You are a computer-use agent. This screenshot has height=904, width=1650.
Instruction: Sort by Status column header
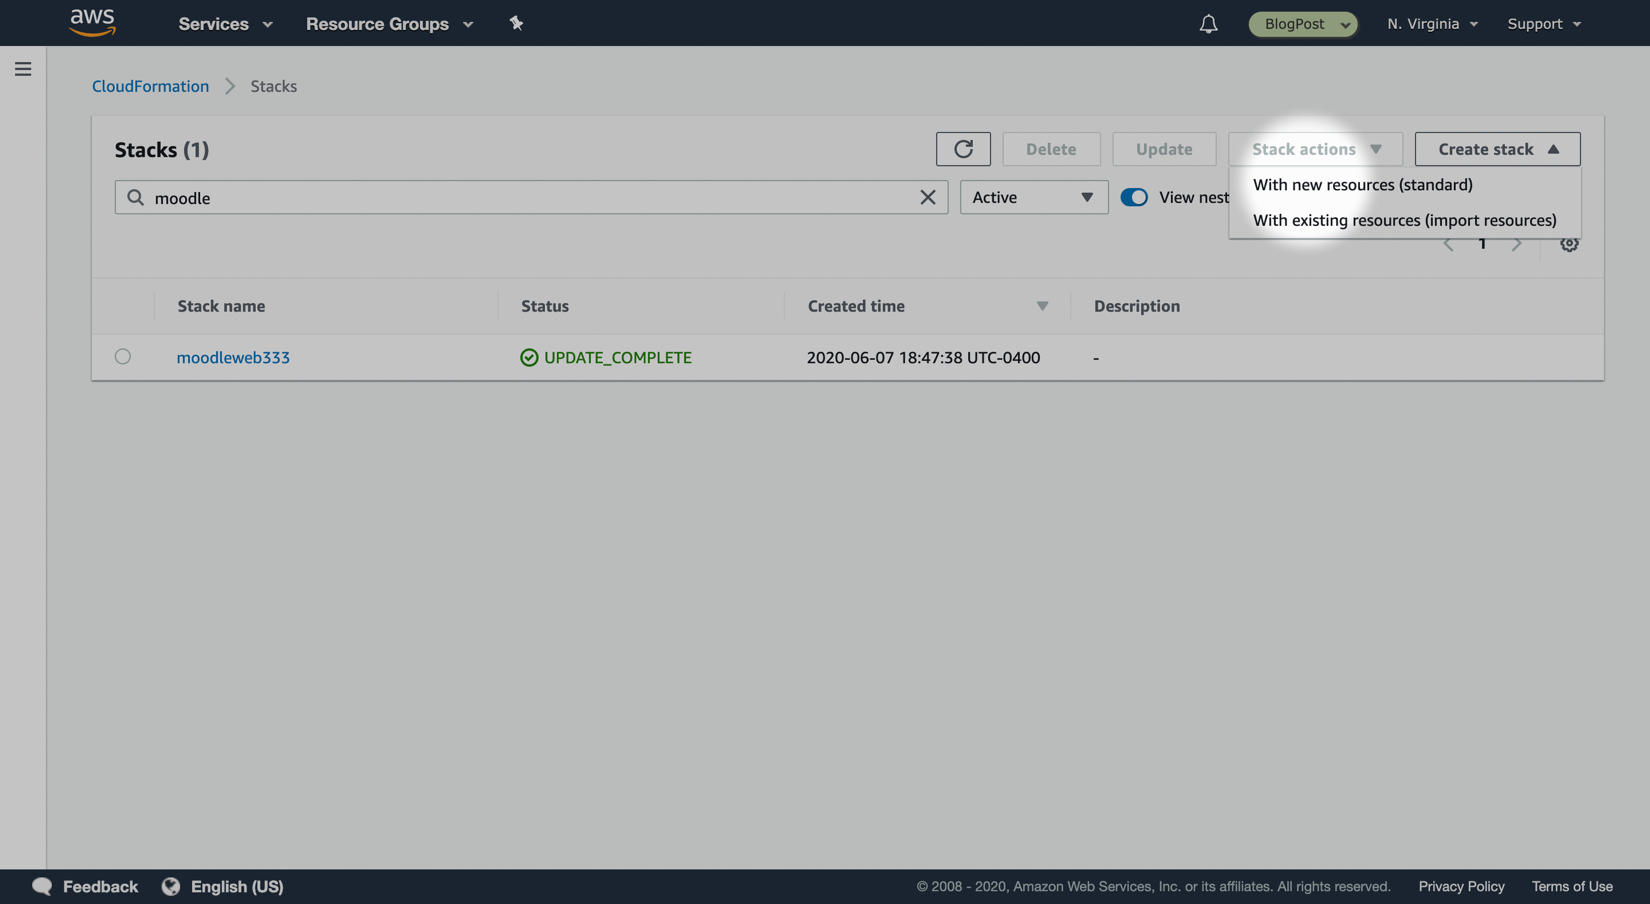(x=545, y=306)
